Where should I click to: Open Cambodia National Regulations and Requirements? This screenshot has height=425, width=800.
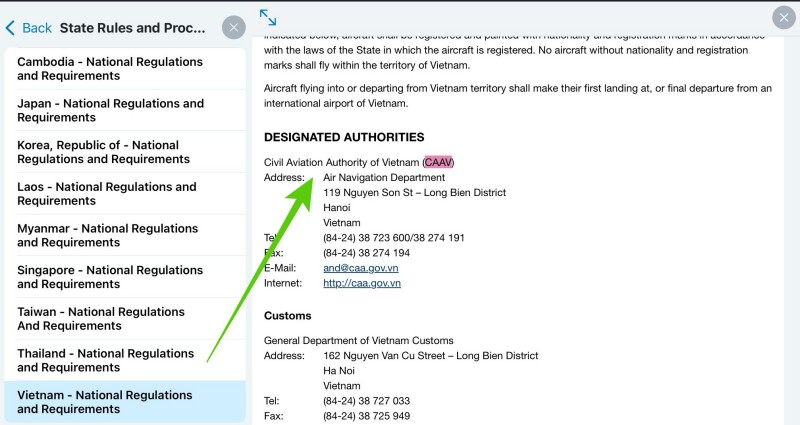pos(110,69)
